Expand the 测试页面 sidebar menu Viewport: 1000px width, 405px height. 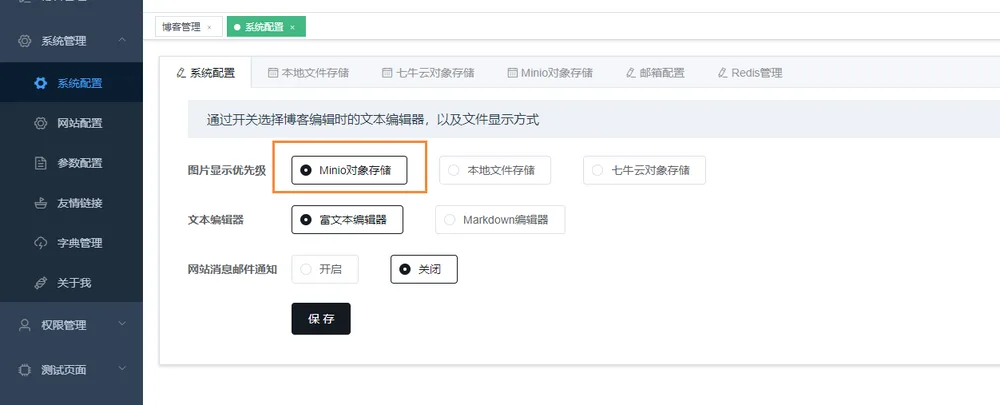pyautogui.click(x=122, y=369)
